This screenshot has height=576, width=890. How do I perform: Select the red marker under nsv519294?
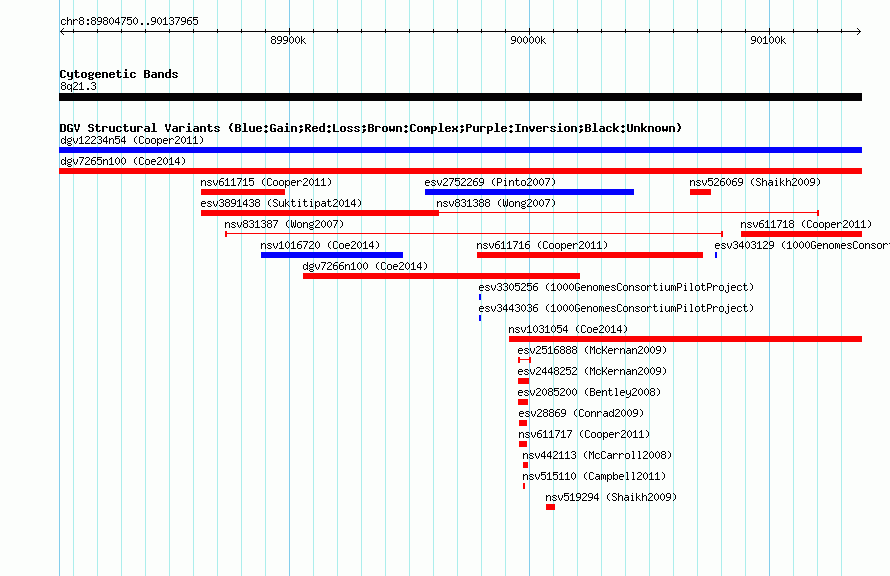[x=551, y=507]
